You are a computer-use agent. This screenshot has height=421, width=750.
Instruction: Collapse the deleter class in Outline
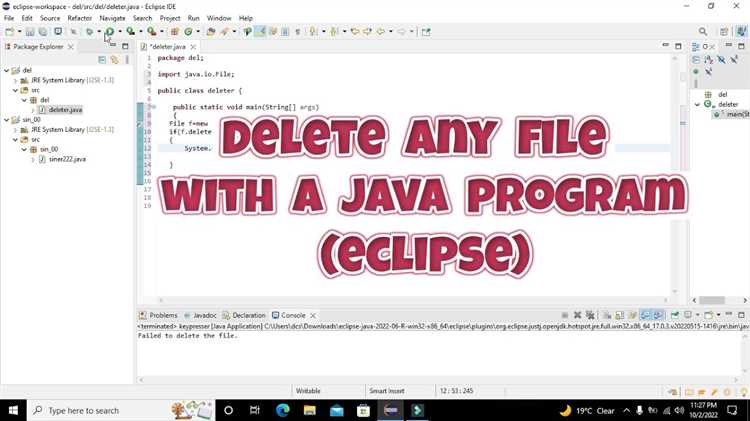coord(697,104)
